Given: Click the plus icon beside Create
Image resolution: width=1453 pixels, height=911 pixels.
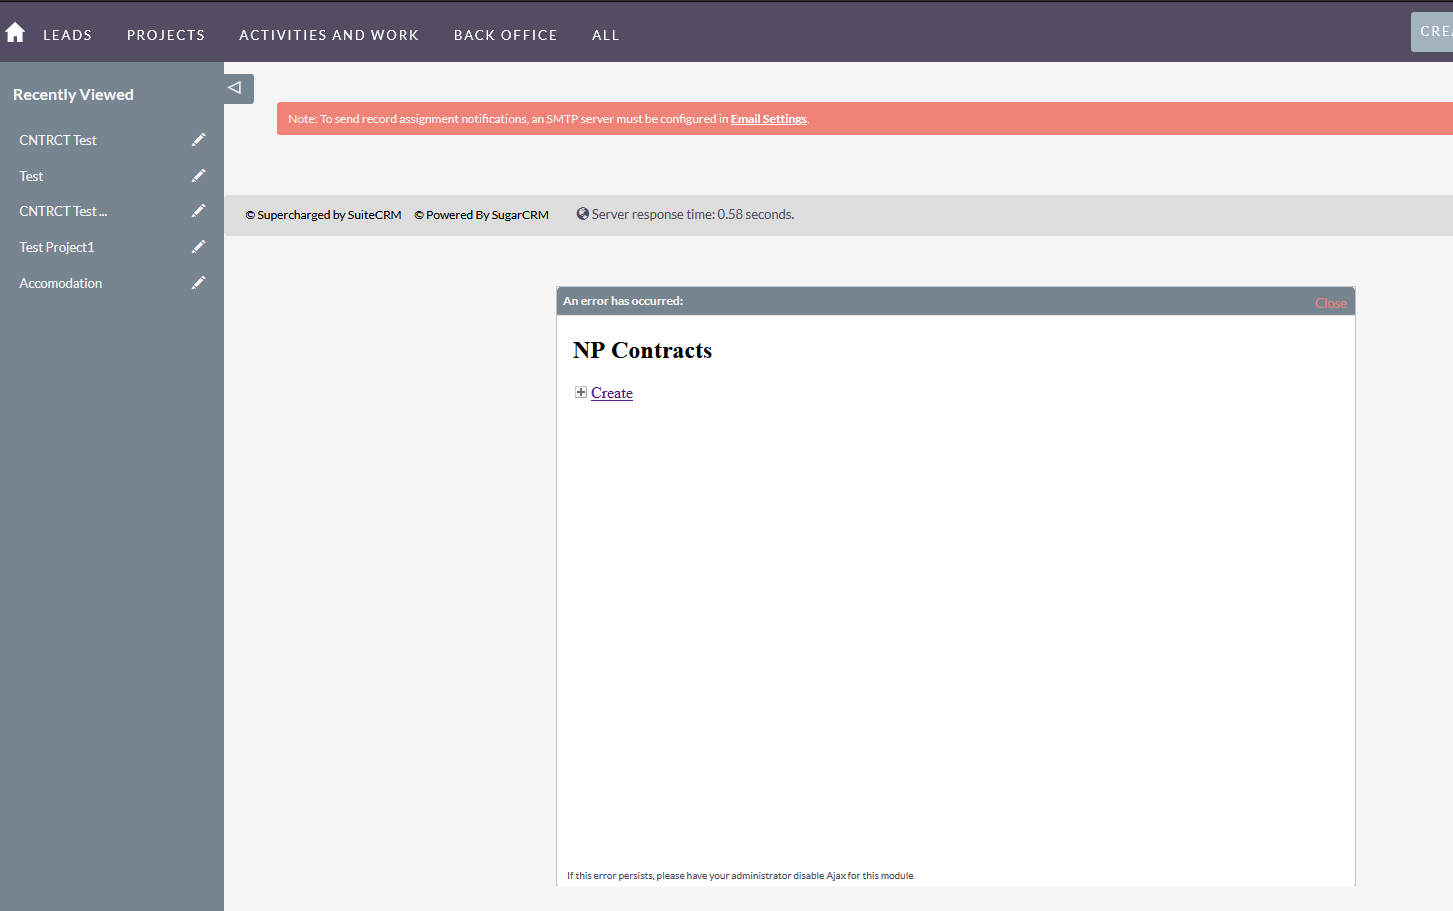Looking at the screenshot, I should pos(581,392).
